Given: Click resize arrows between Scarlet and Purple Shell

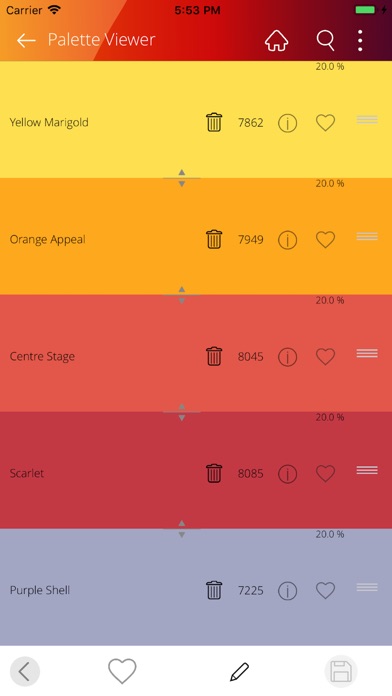Looking at the screenshot, I should pos(182,529).
